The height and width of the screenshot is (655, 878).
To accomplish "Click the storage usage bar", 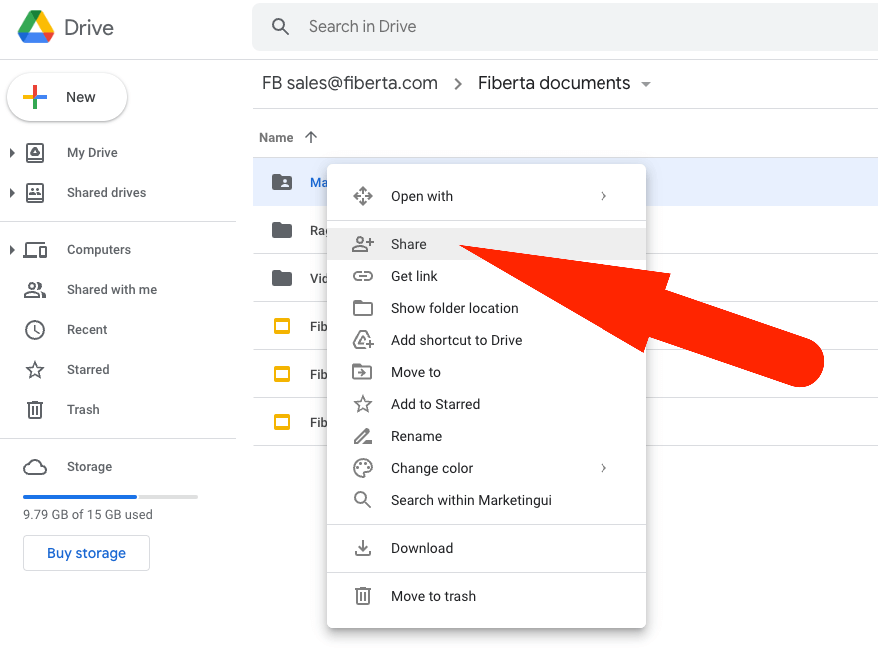I will tap(110, 497).
